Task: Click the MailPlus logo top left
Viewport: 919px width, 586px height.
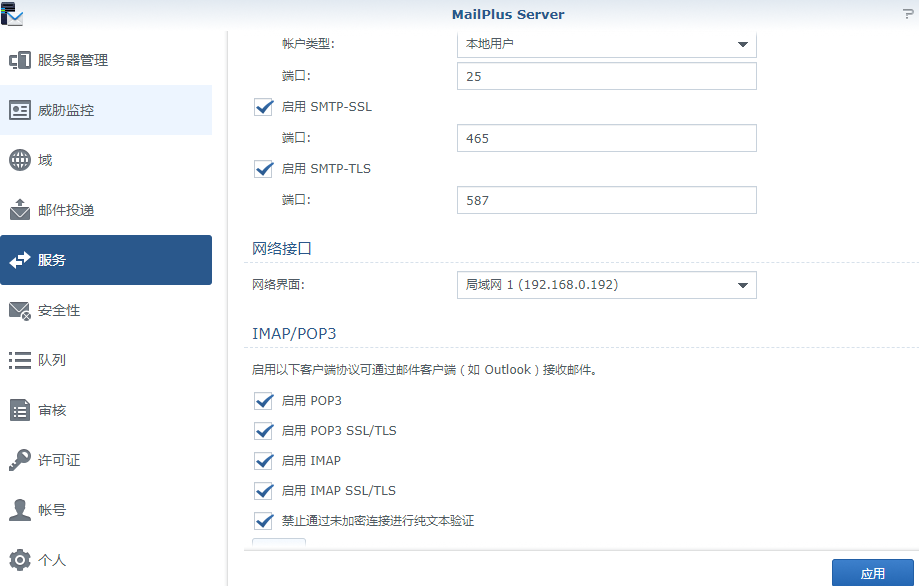Action: (x=14, y=15)
